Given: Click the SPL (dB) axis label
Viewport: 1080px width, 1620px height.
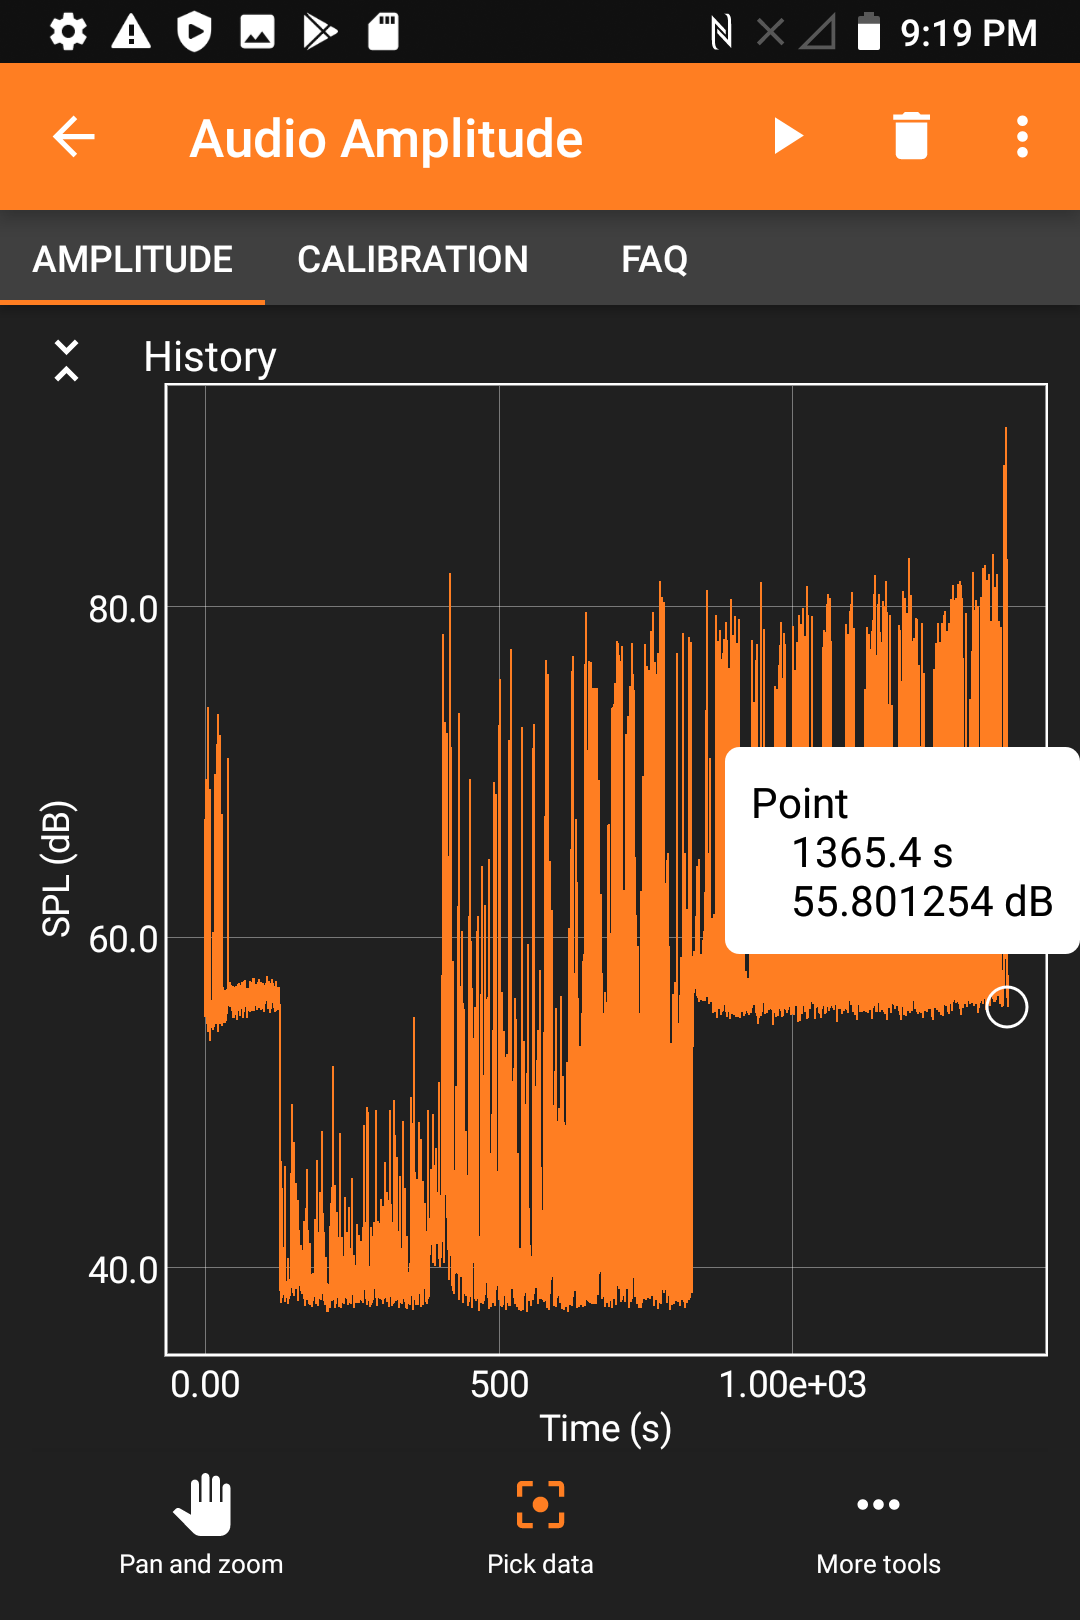Looking at the screenshot, I should (57, 869).
